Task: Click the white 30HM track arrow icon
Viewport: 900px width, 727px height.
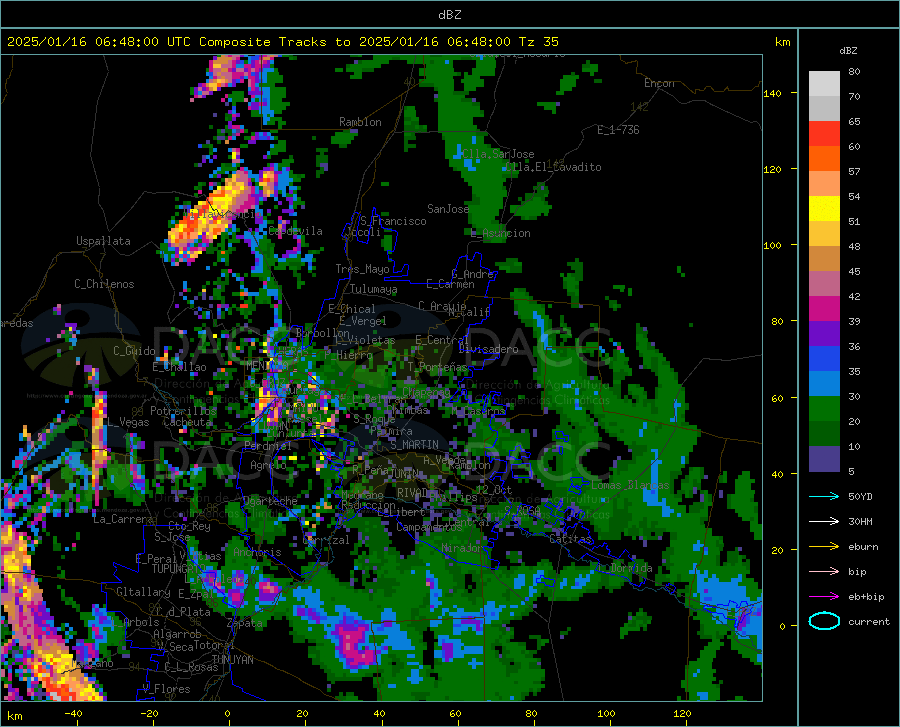Action: (x=824, y=522)
